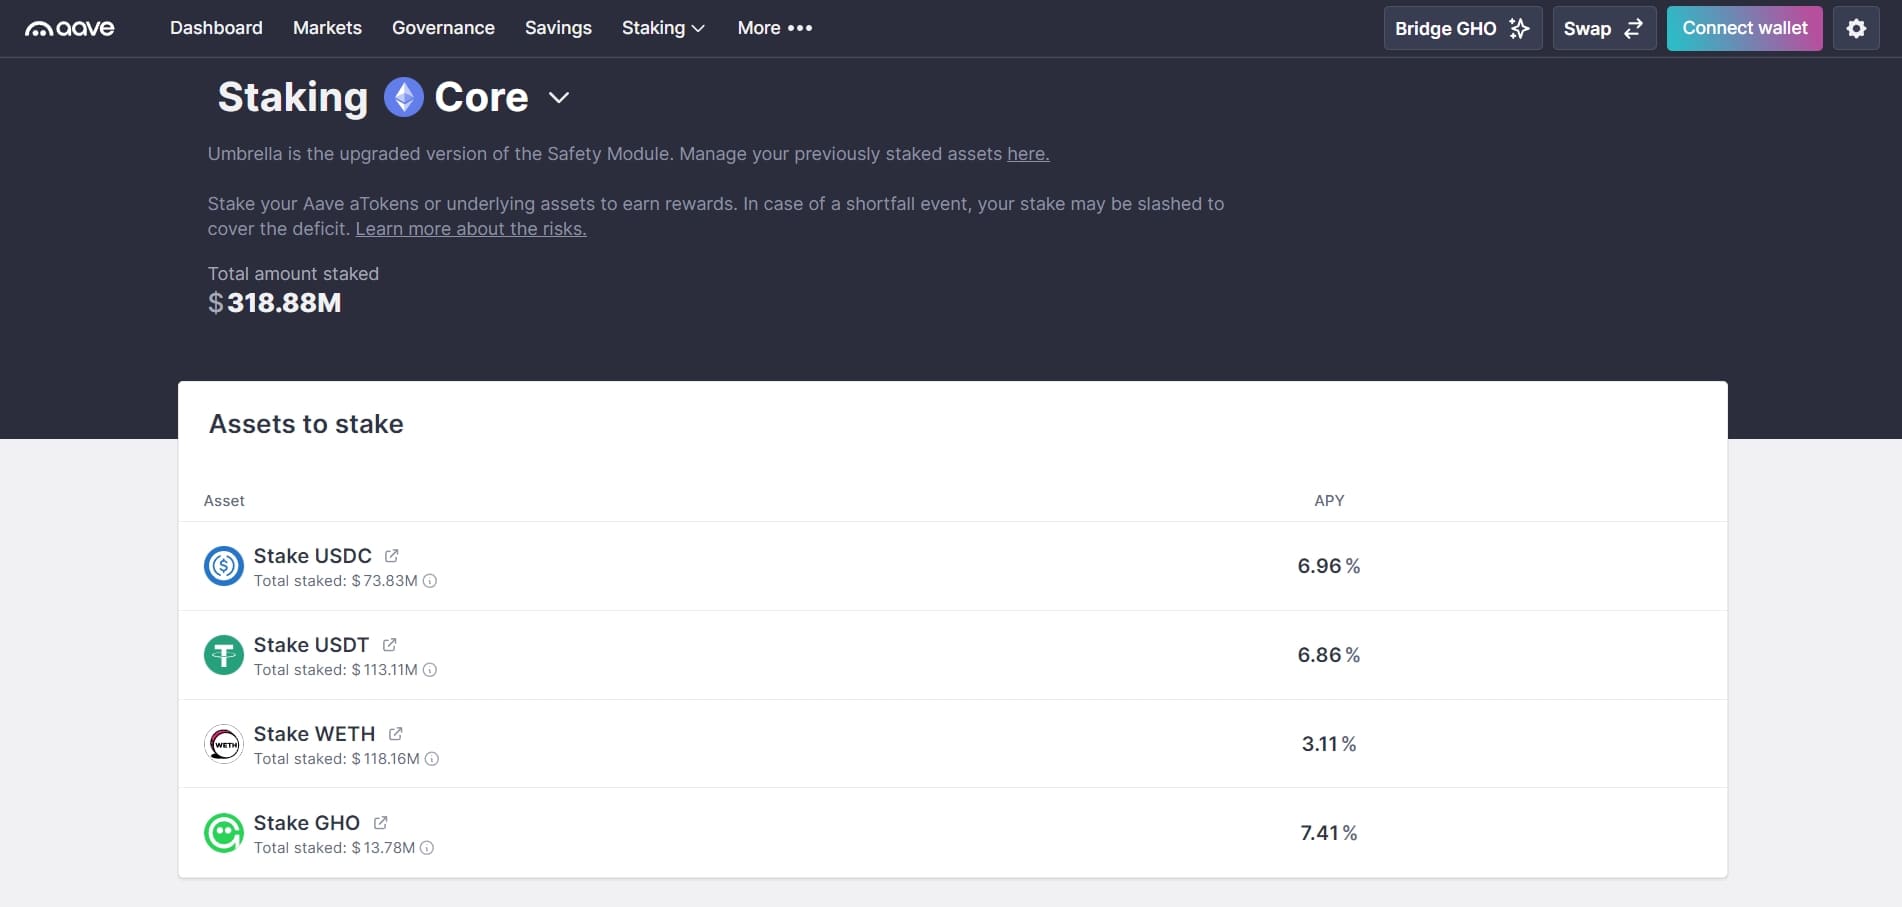The image size is (1902, 907).
Task: Open 'Learn more about the risks.' link
Action: (x=471, y=229)
